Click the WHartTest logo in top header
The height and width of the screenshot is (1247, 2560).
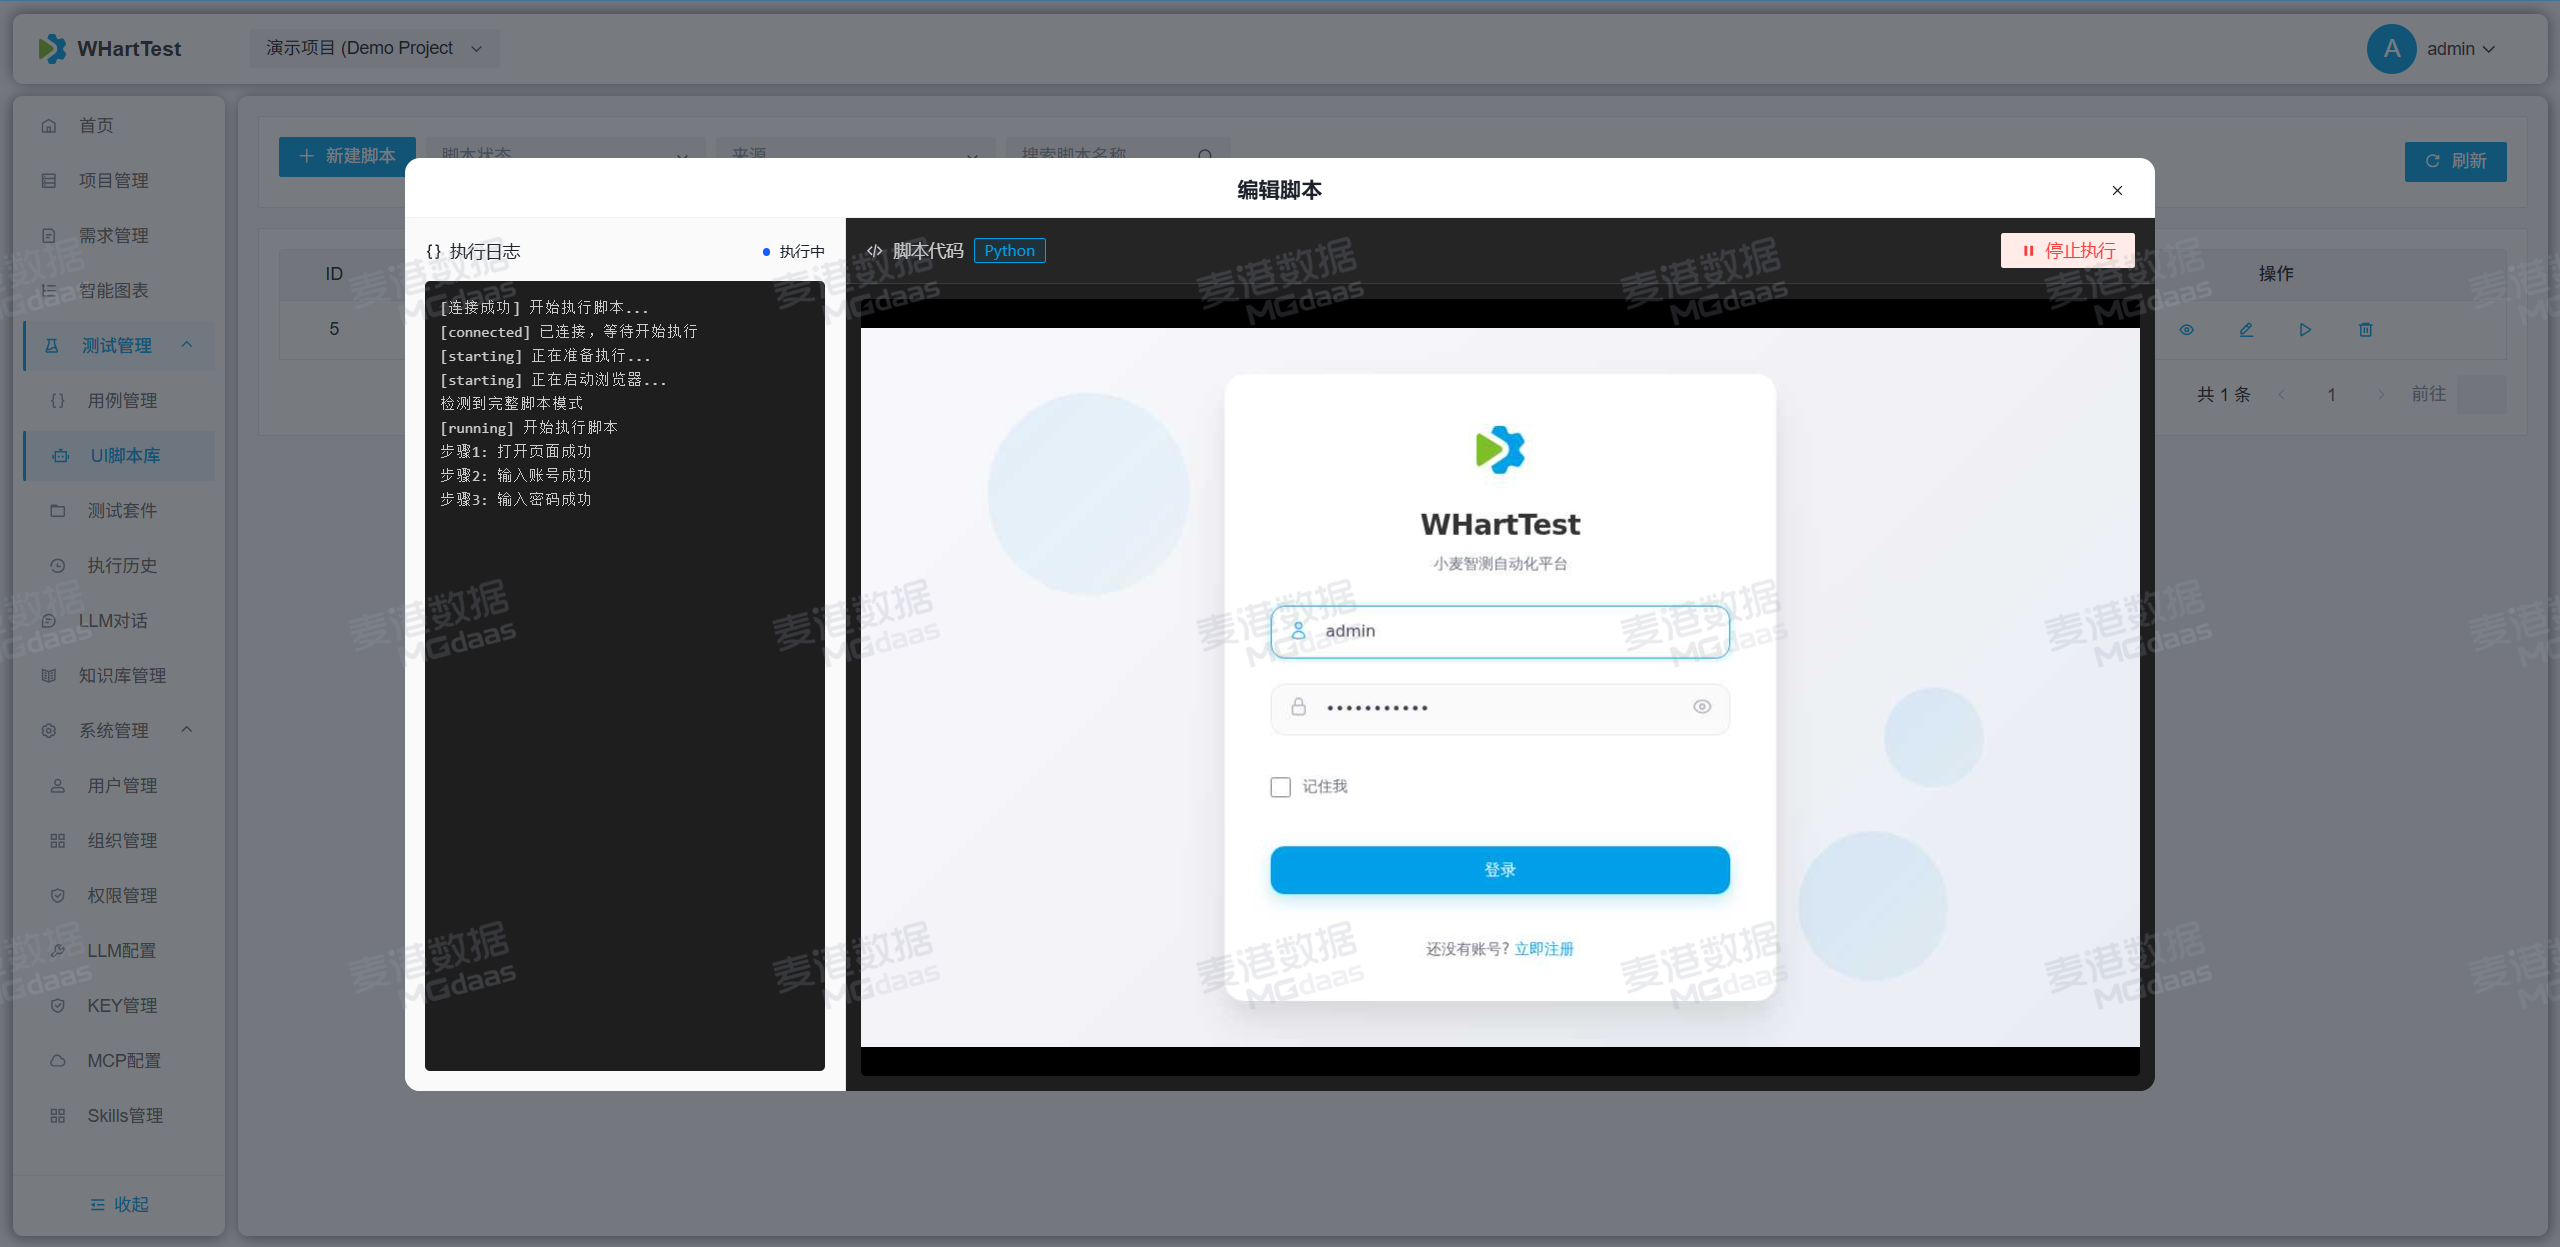coord(52,49)
